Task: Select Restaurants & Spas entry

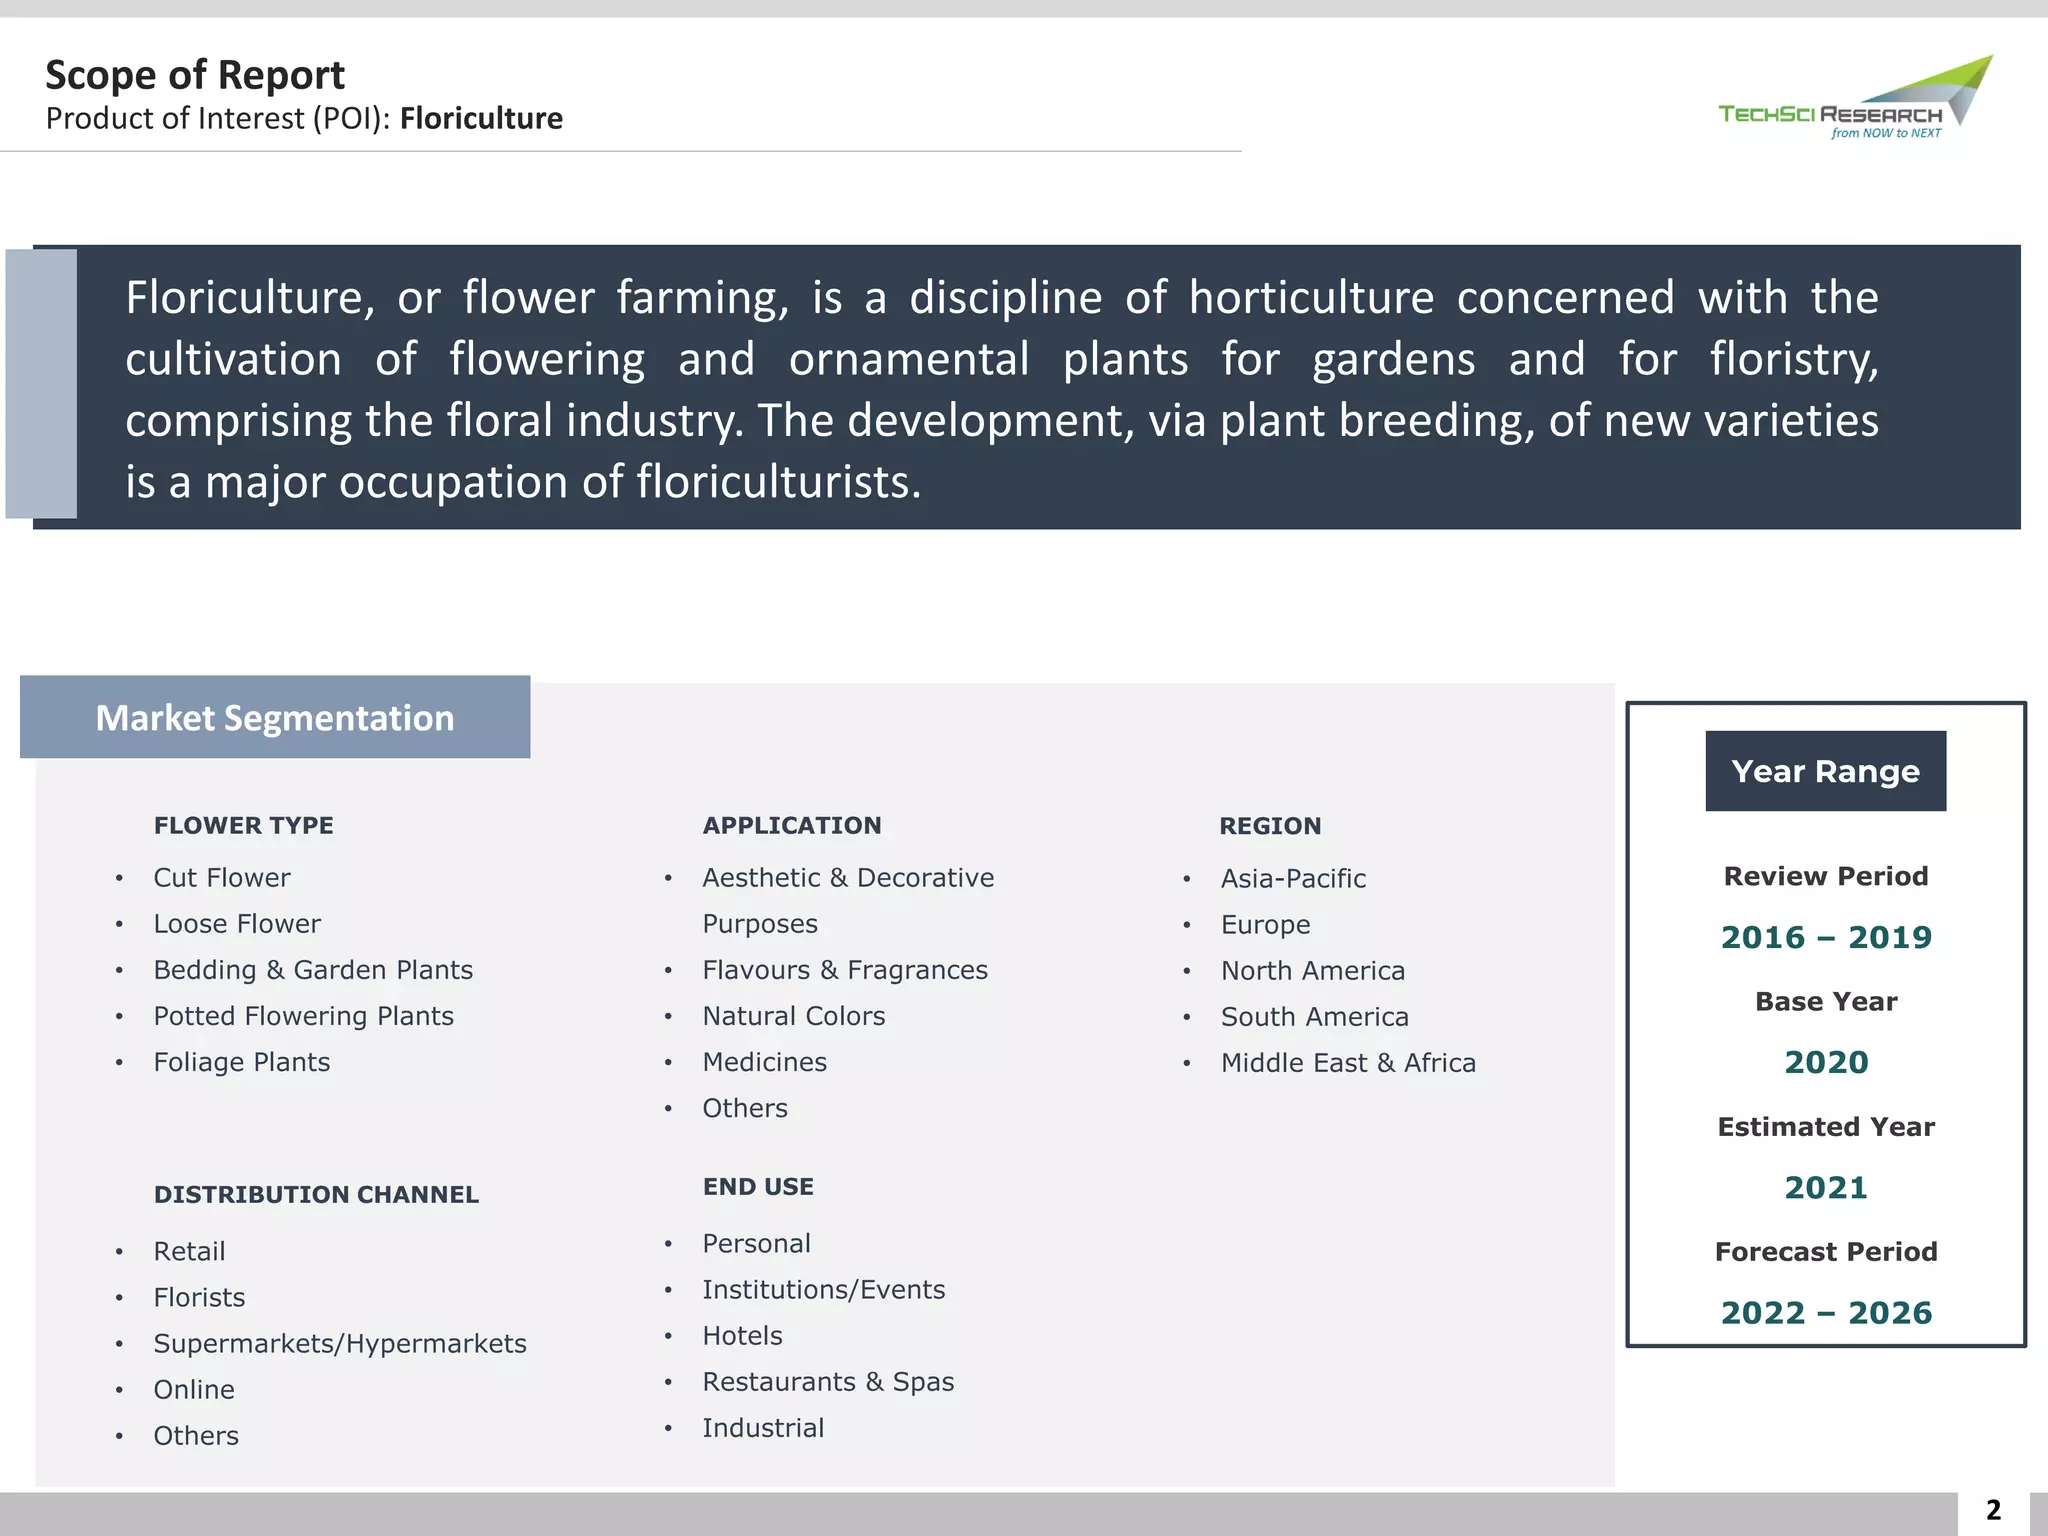Action: pos(828,1382)
